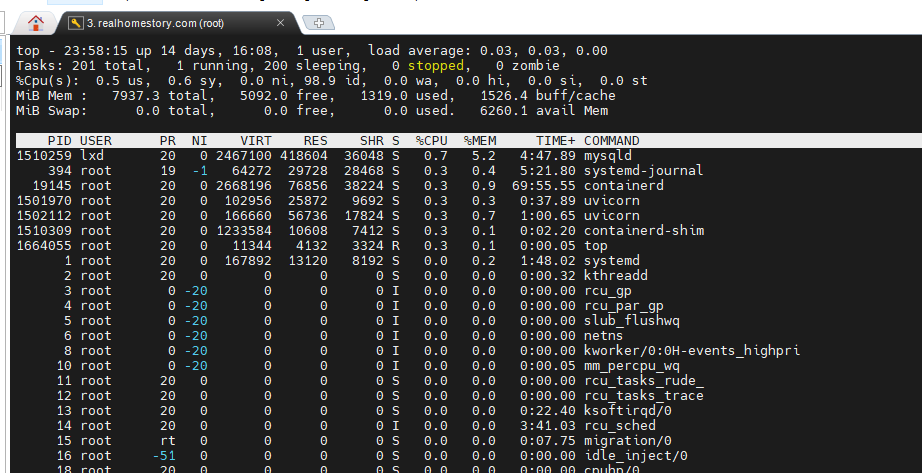Select the idle_inject/0 process name
922x473 pixels.
tap(636, 456)
